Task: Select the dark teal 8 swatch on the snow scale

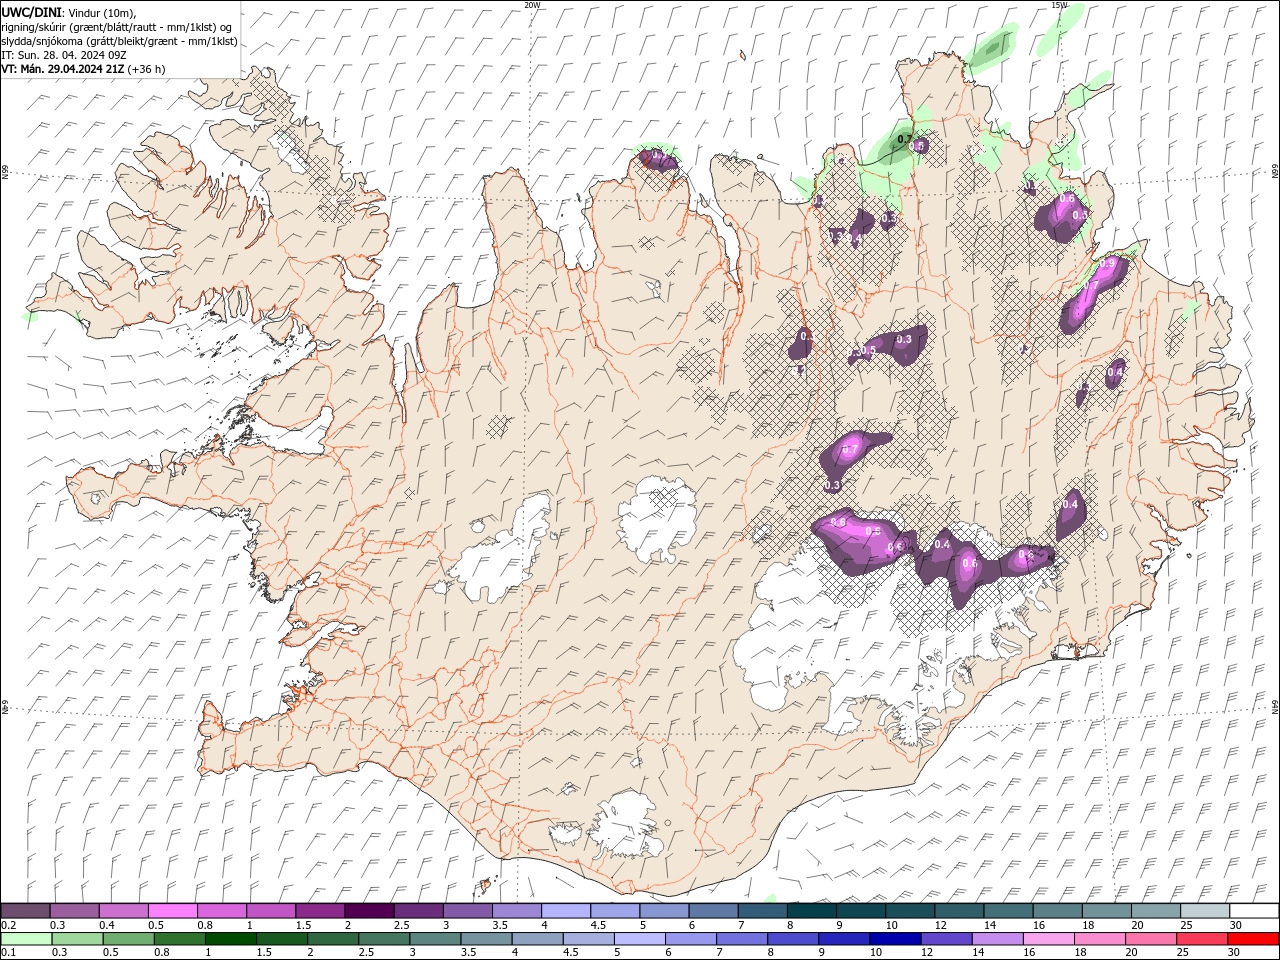Action: point(811,911)
